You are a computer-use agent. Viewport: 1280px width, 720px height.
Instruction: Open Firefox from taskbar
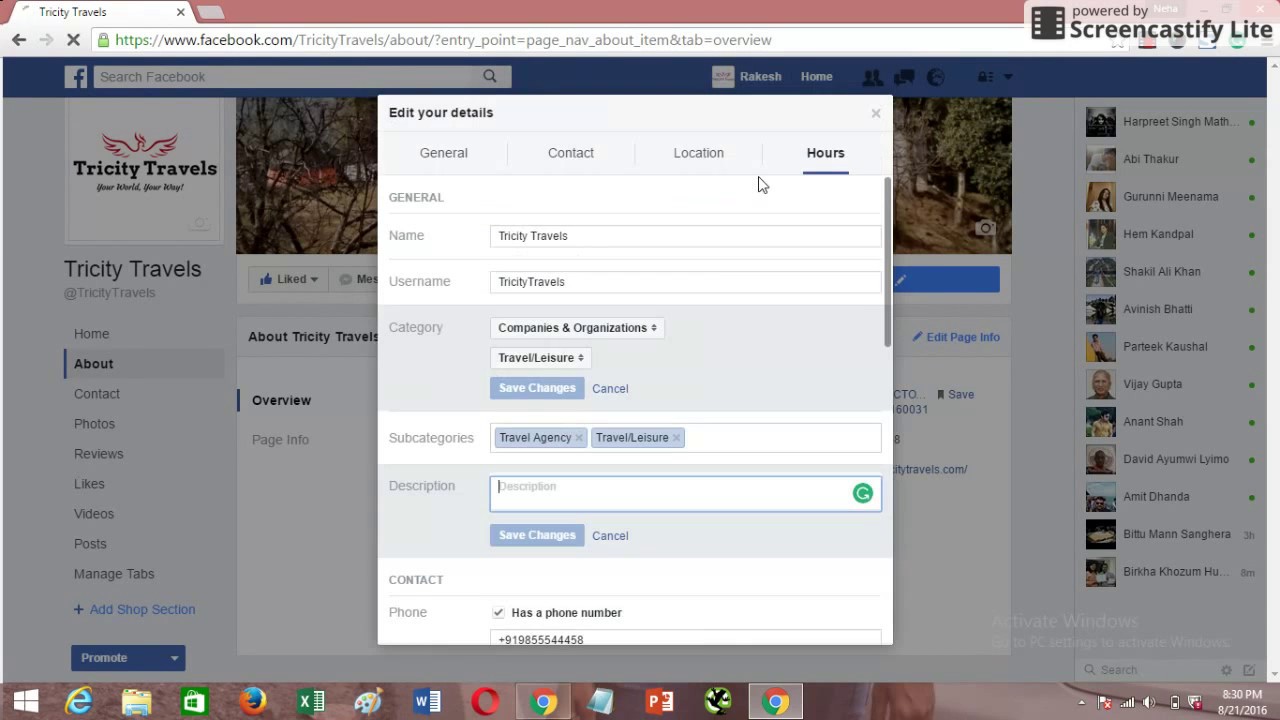[x=252, y=702]
